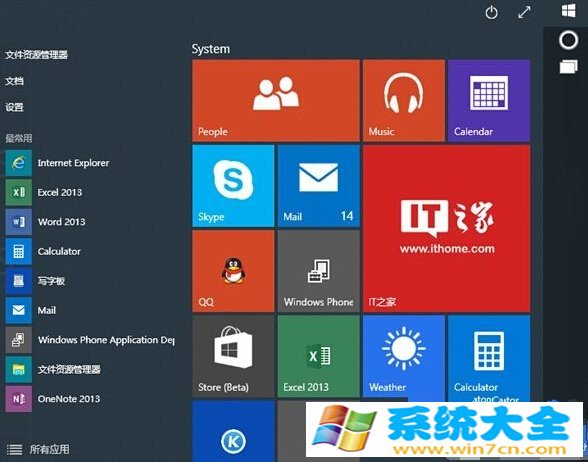Viewport: 588px width, 462px height.
Task: Click the 所有应用 all apps button
Action: tap(38, 449)
